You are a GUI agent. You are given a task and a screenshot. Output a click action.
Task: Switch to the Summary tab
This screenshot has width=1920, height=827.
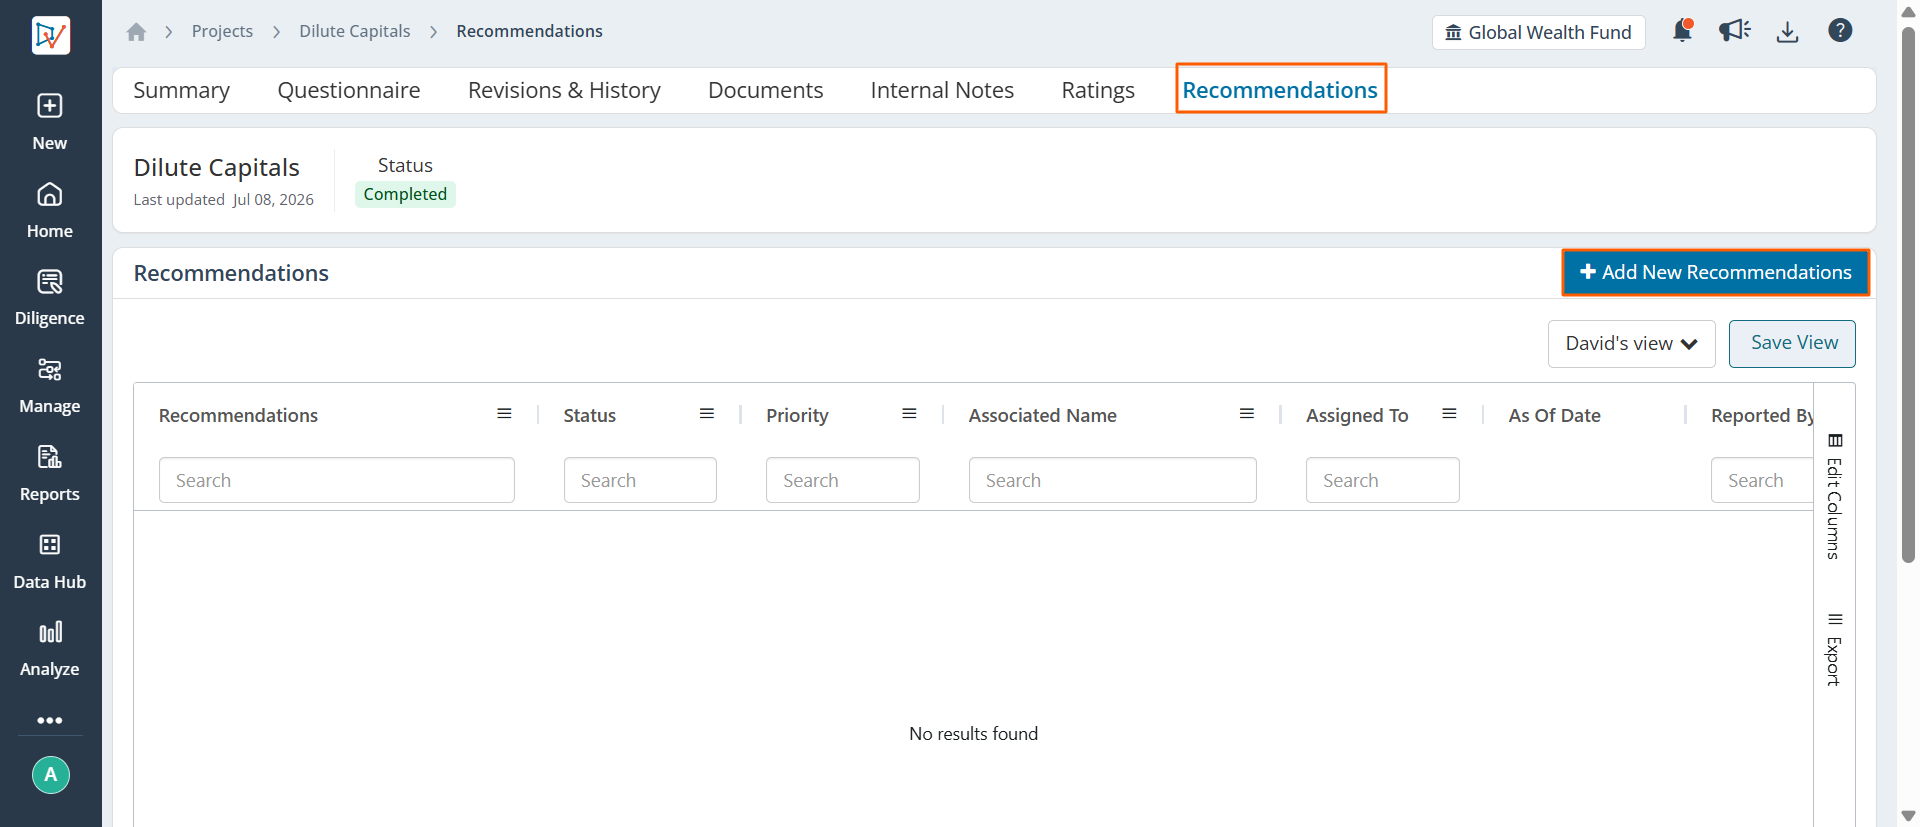point(182,90)
